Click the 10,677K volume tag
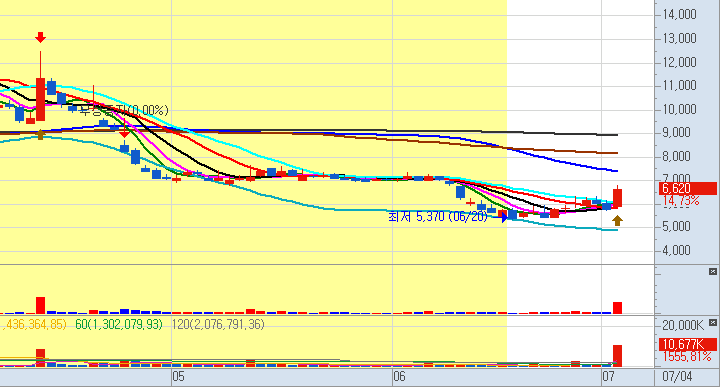The height and width of the screenshot is (387, 720). [687, 344]
